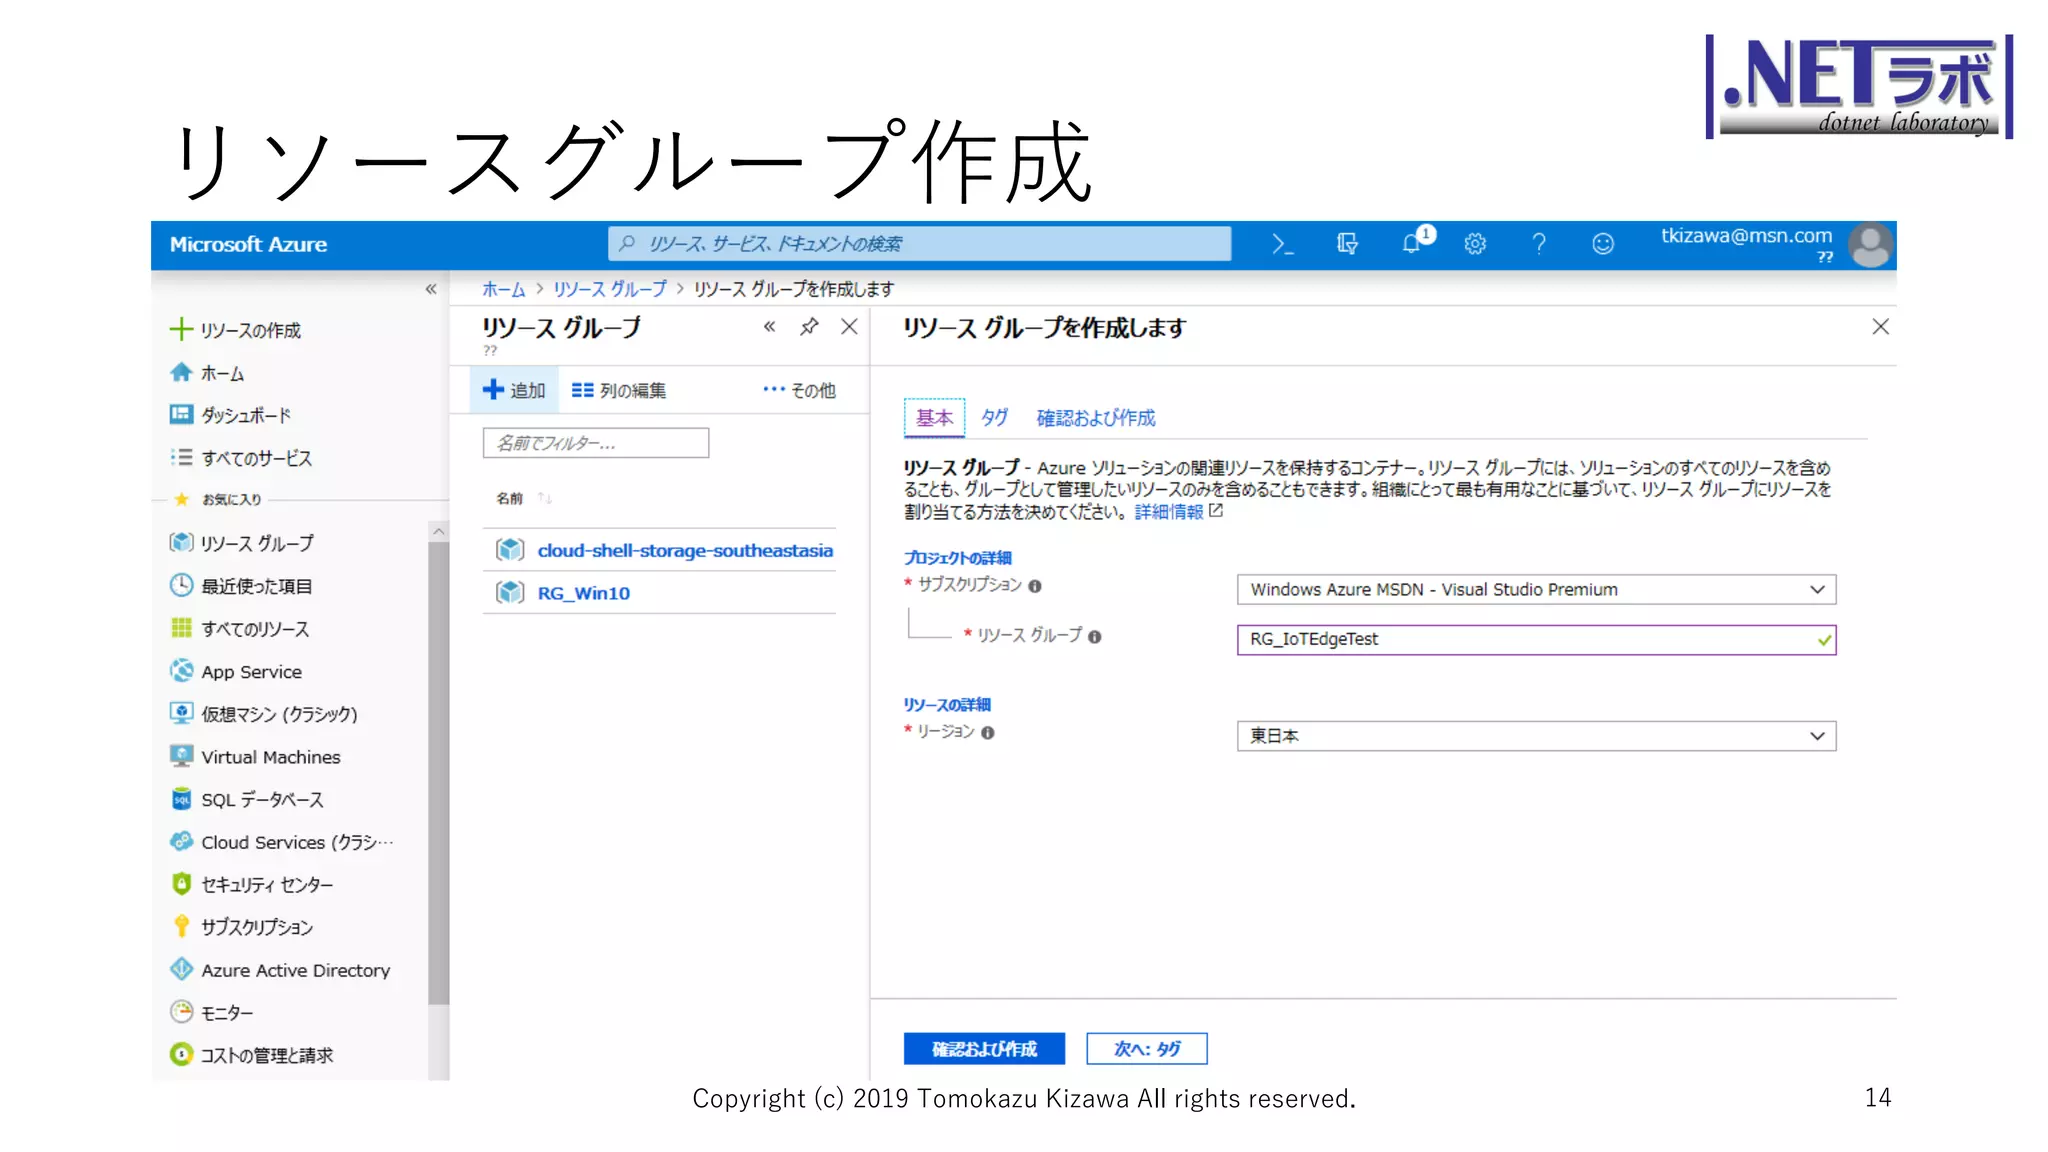Click the sidebar favorites scrollbar
Image resolution: width=2048 pixels, height=1152 pixels.
438,770
